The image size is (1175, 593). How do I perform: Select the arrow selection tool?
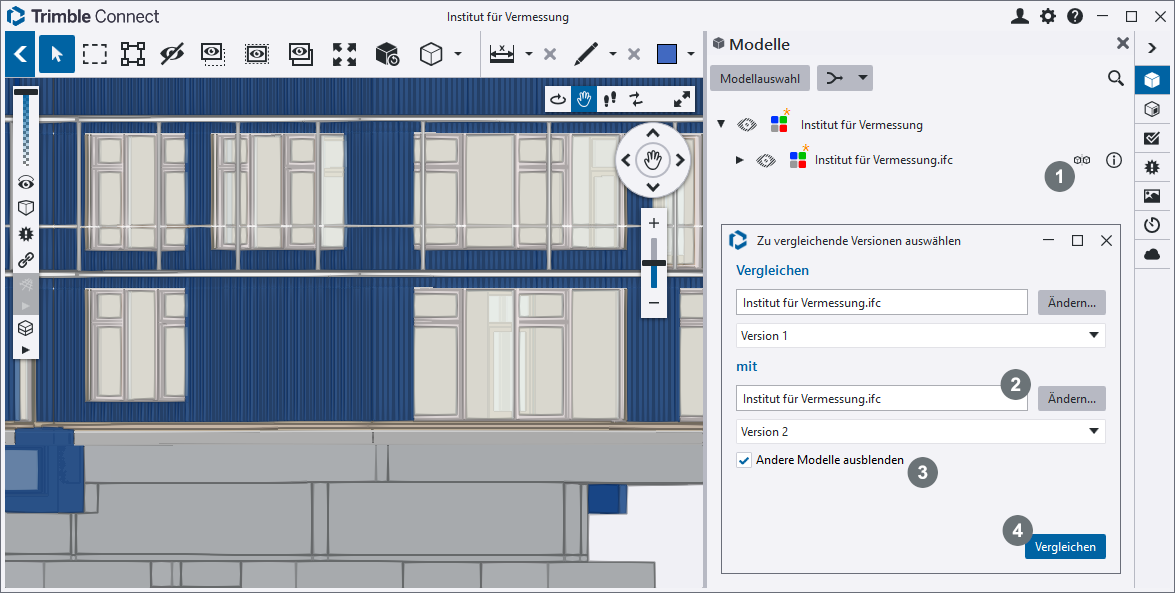click(x=56, y=54)
